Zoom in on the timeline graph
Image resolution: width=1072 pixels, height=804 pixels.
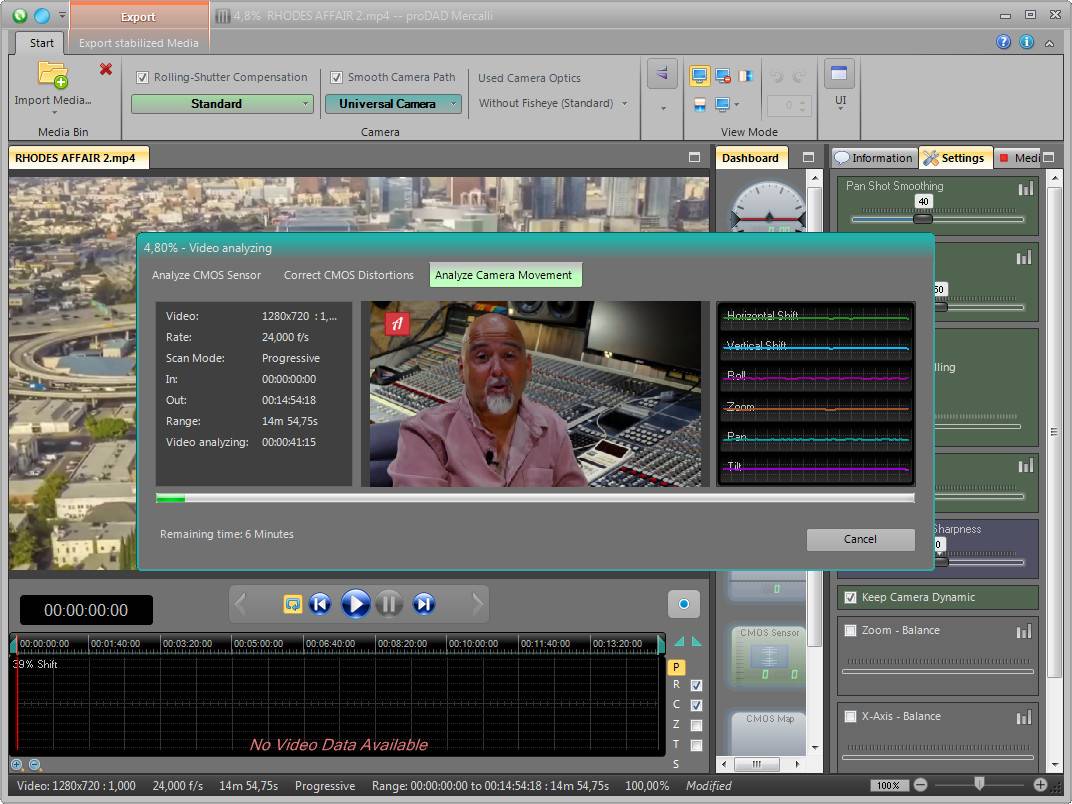pyautogui.click(x=16, y=765)
